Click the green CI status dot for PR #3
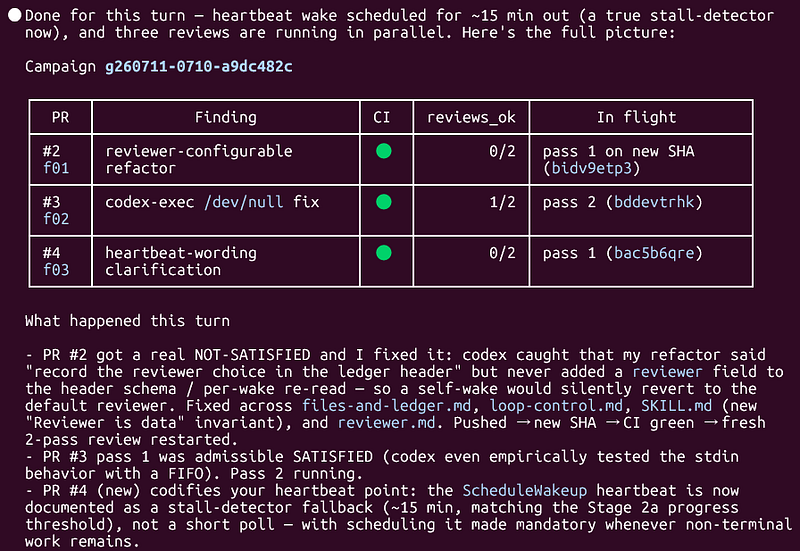800x551 pixels. tap(384, 202)
